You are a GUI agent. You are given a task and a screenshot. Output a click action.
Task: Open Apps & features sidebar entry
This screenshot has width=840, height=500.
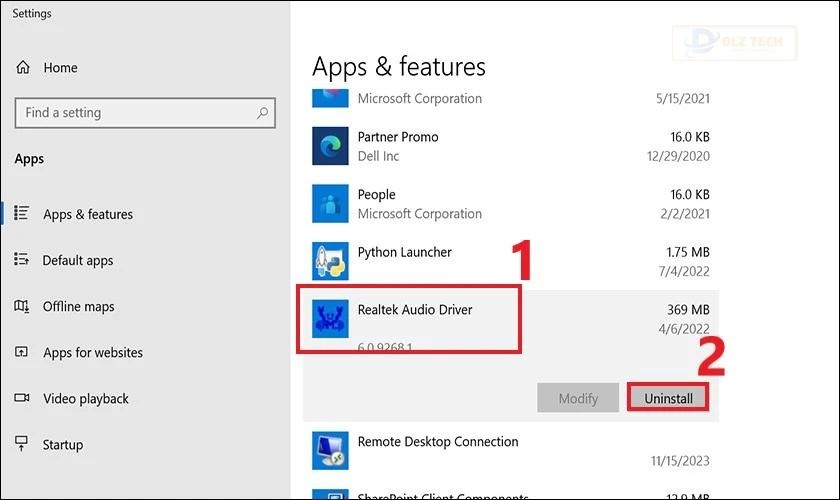pyautogui.click(x=88, y=214)
